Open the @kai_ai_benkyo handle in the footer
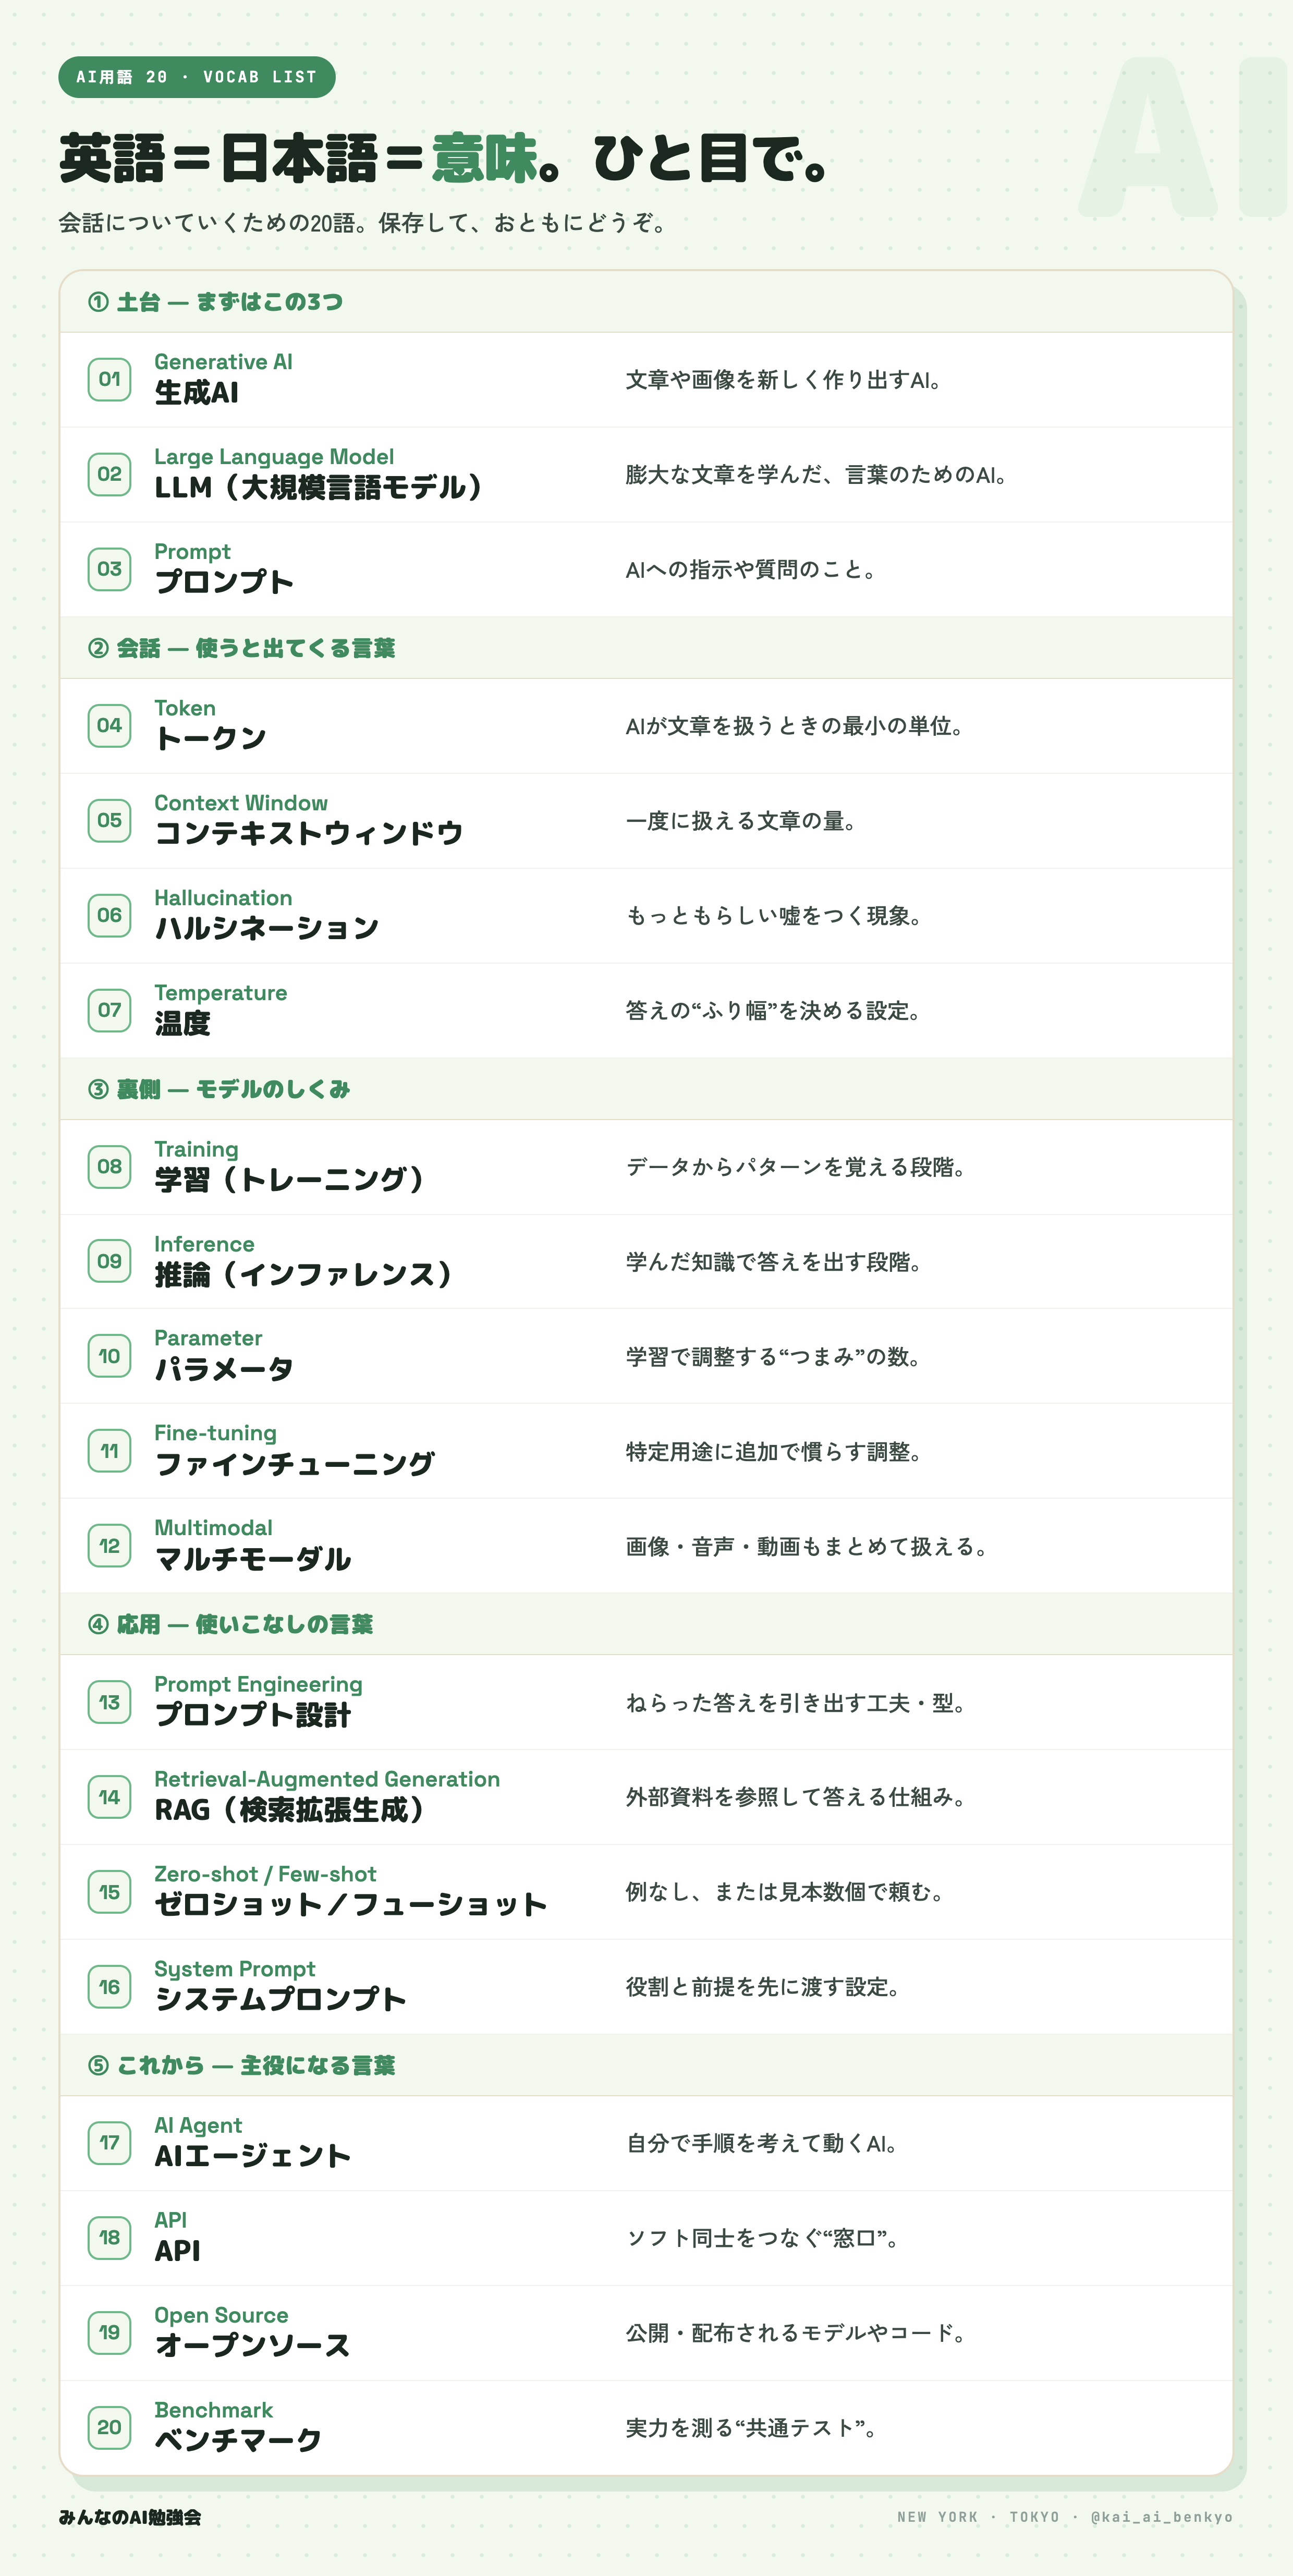Viewport: 1293px width, 2576px height. 1161,2517
